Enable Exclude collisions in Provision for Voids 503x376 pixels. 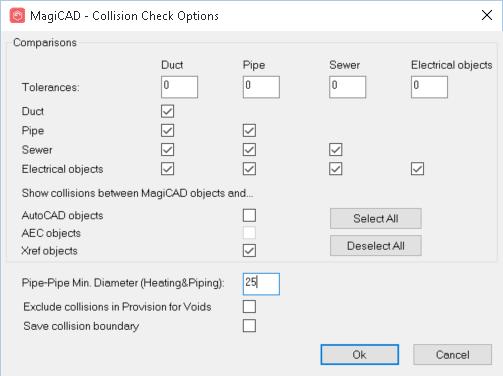[x=249, y=307]
